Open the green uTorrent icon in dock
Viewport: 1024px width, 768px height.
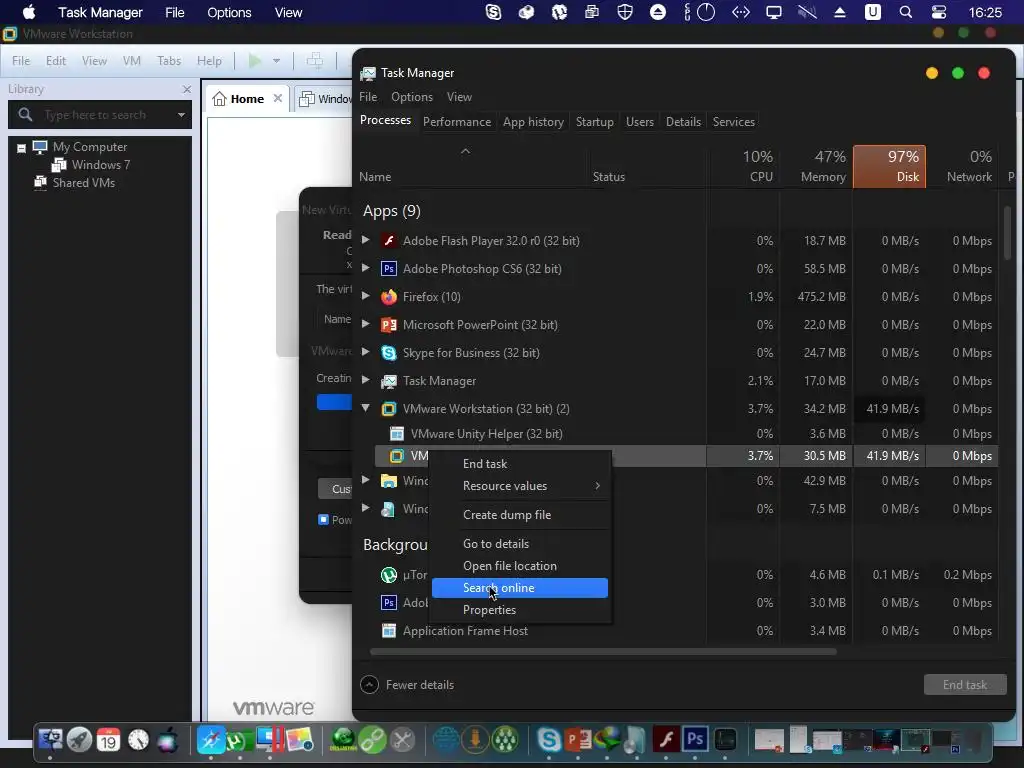click(x=238, y=740)
